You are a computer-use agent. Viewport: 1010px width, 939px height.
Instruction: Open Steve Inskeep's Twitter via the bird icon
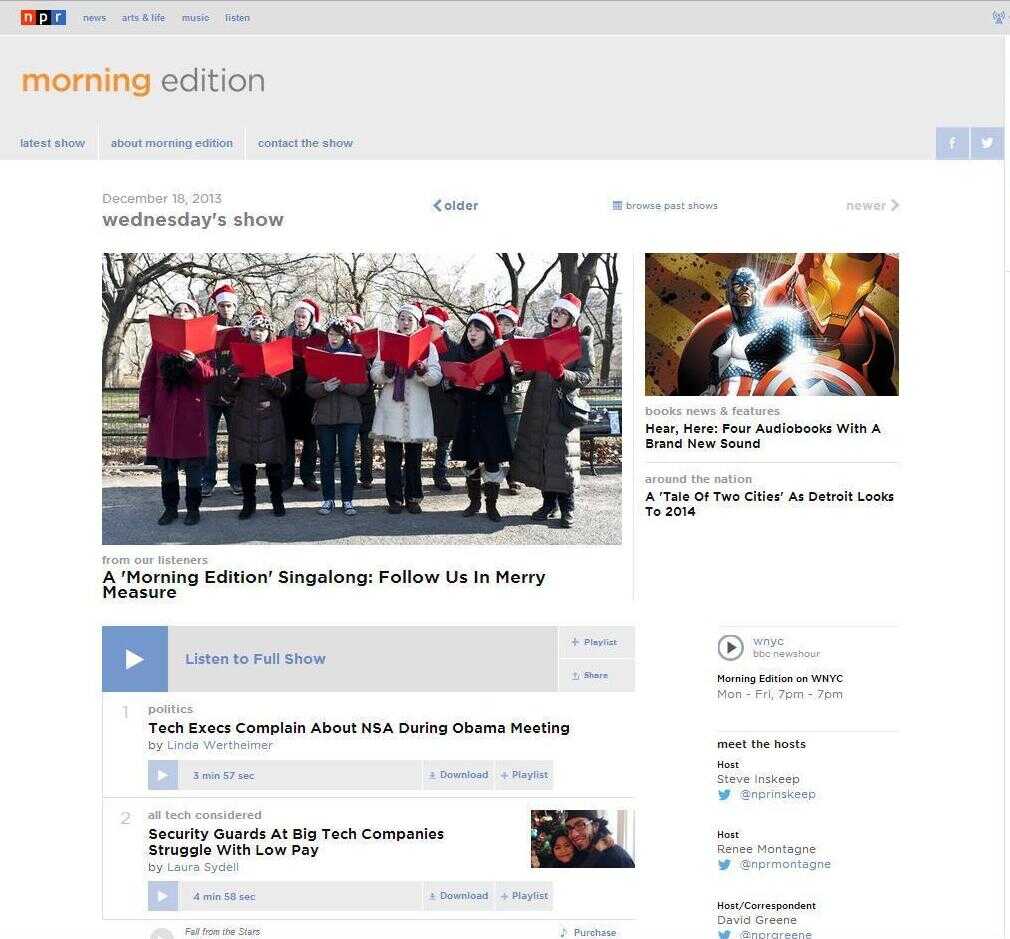coord(723,794)
